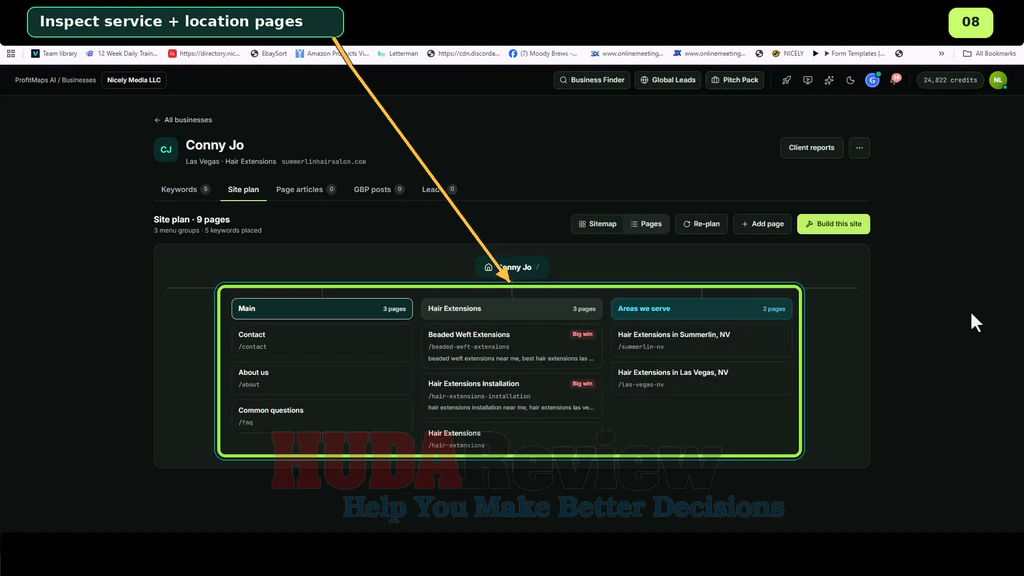The width and height of the screenshot is (1024, 576).
Task: Click the sparkles icon in the header
Action: point(829,80)
